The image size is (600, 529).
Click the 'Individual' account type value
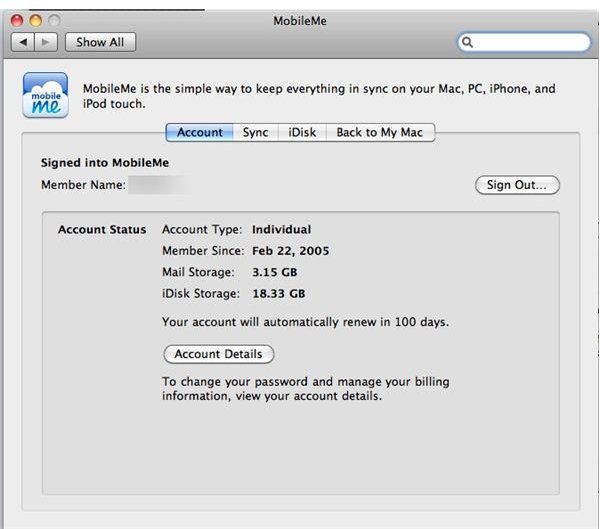click(x=282, y=229)
